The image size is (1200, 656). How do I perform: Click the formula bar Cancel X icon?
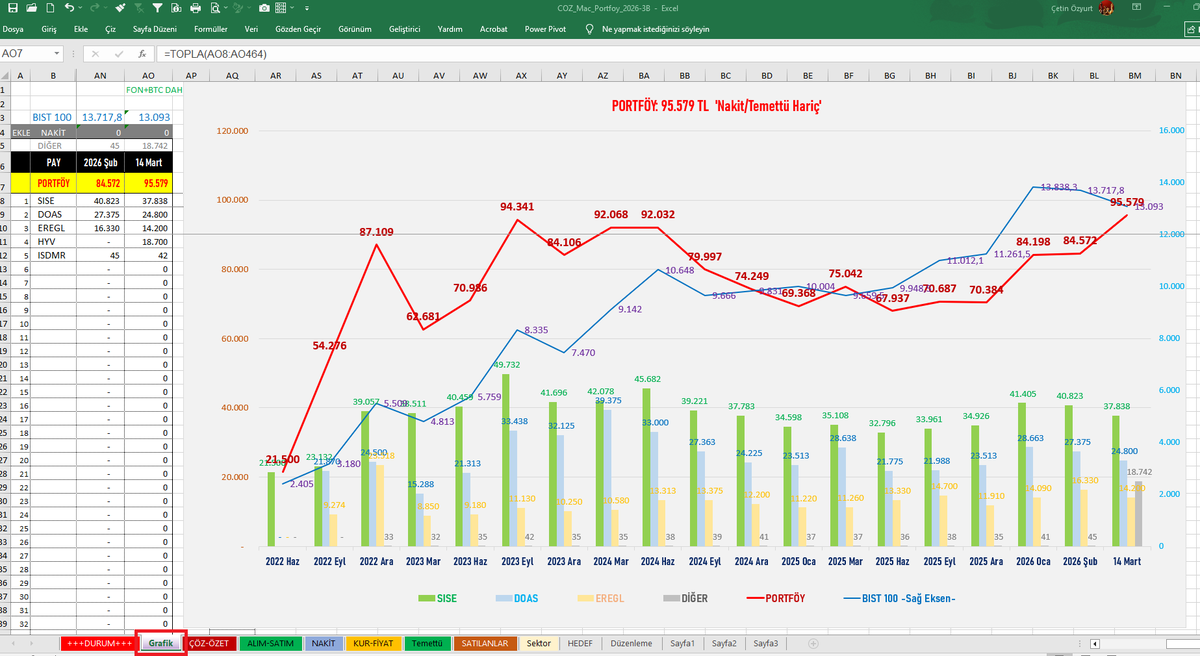(x=95, y=54)
